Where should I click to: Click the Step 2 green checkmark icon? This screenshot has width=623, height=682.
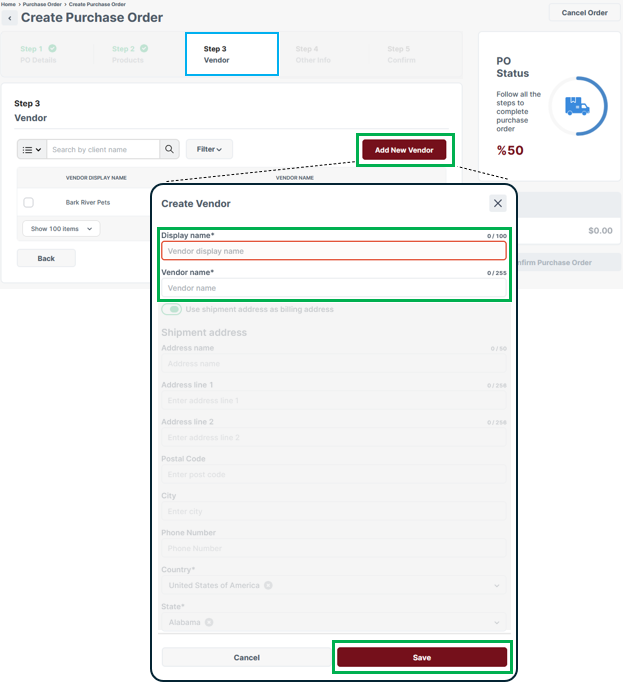click(x=143, y=48)
